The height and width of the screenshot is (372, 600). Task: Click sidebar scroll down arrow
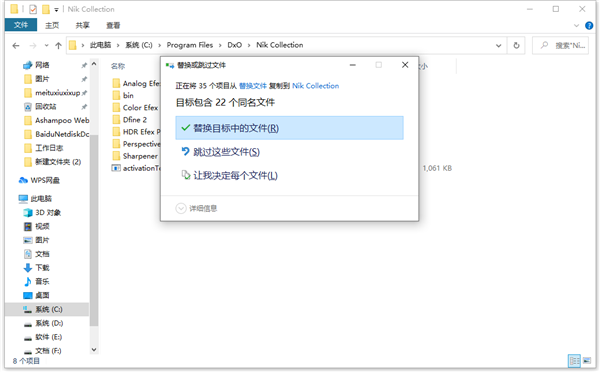(x=94, y=349)
